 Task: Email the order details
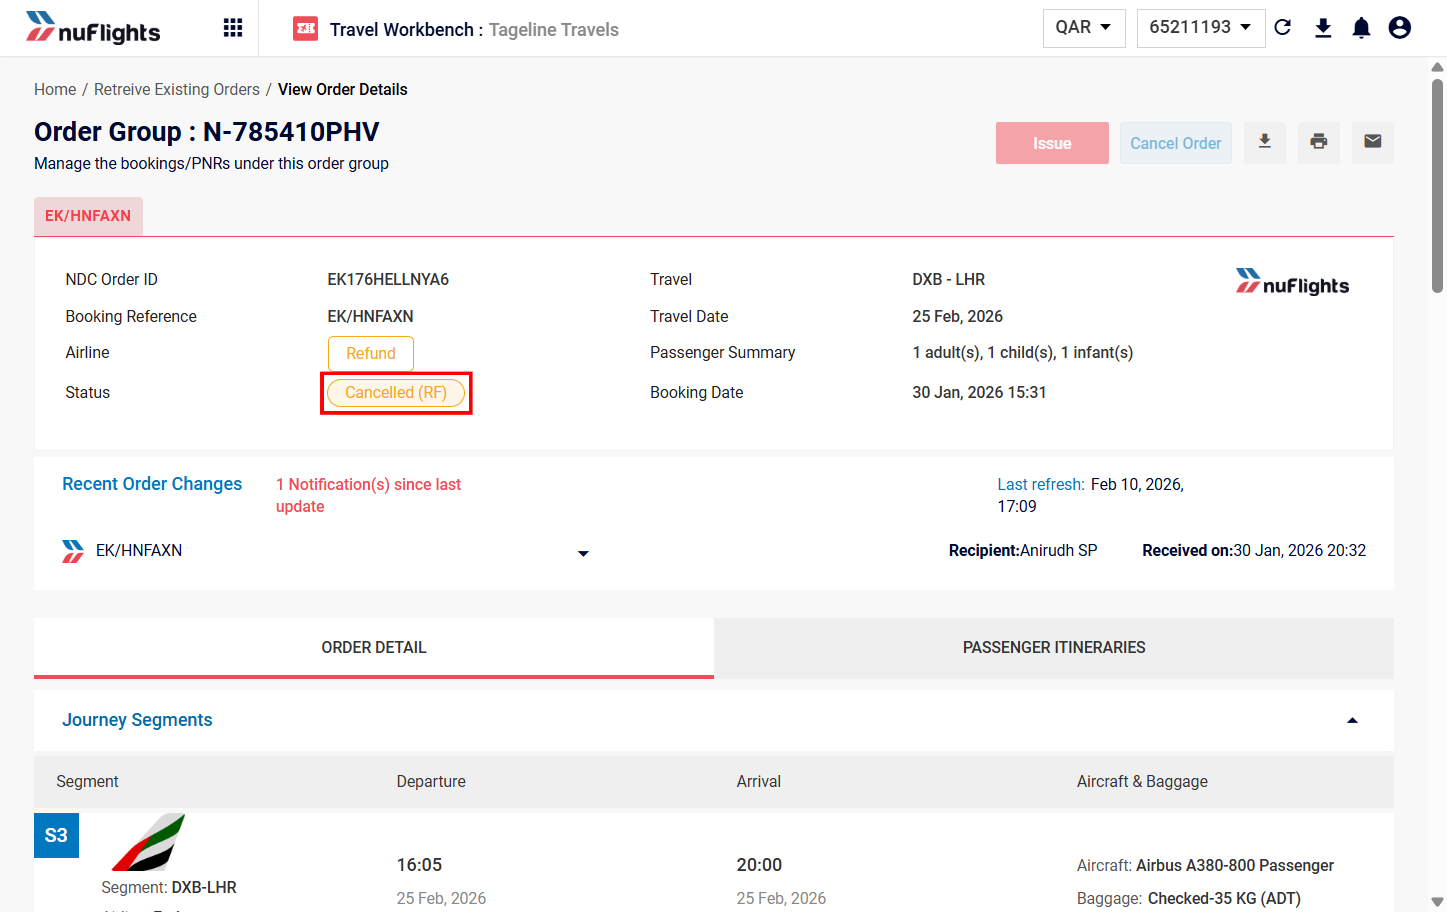pyautogui.click(x=1373, y=142)
